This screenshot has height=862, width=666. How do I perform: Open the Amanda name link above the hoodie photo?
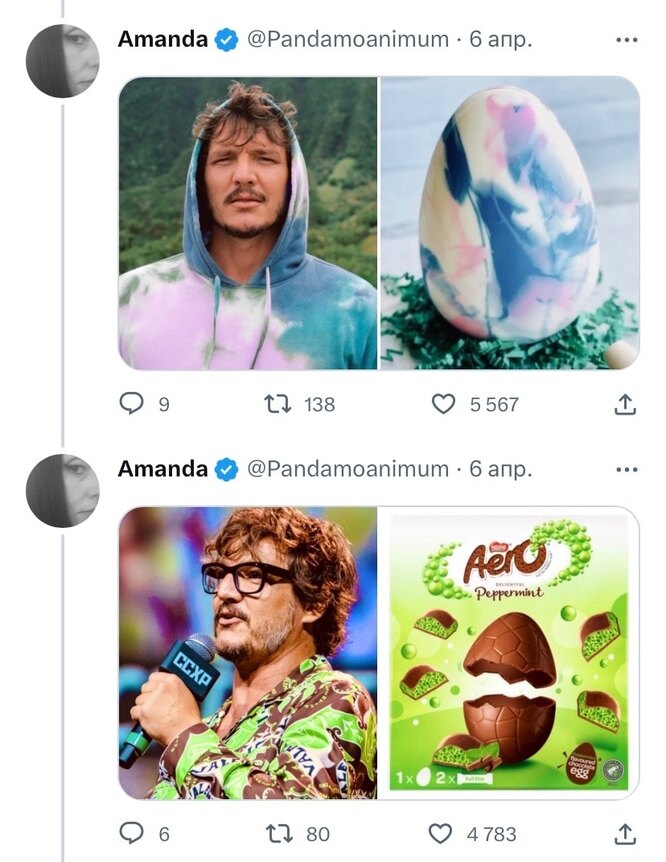162,40
